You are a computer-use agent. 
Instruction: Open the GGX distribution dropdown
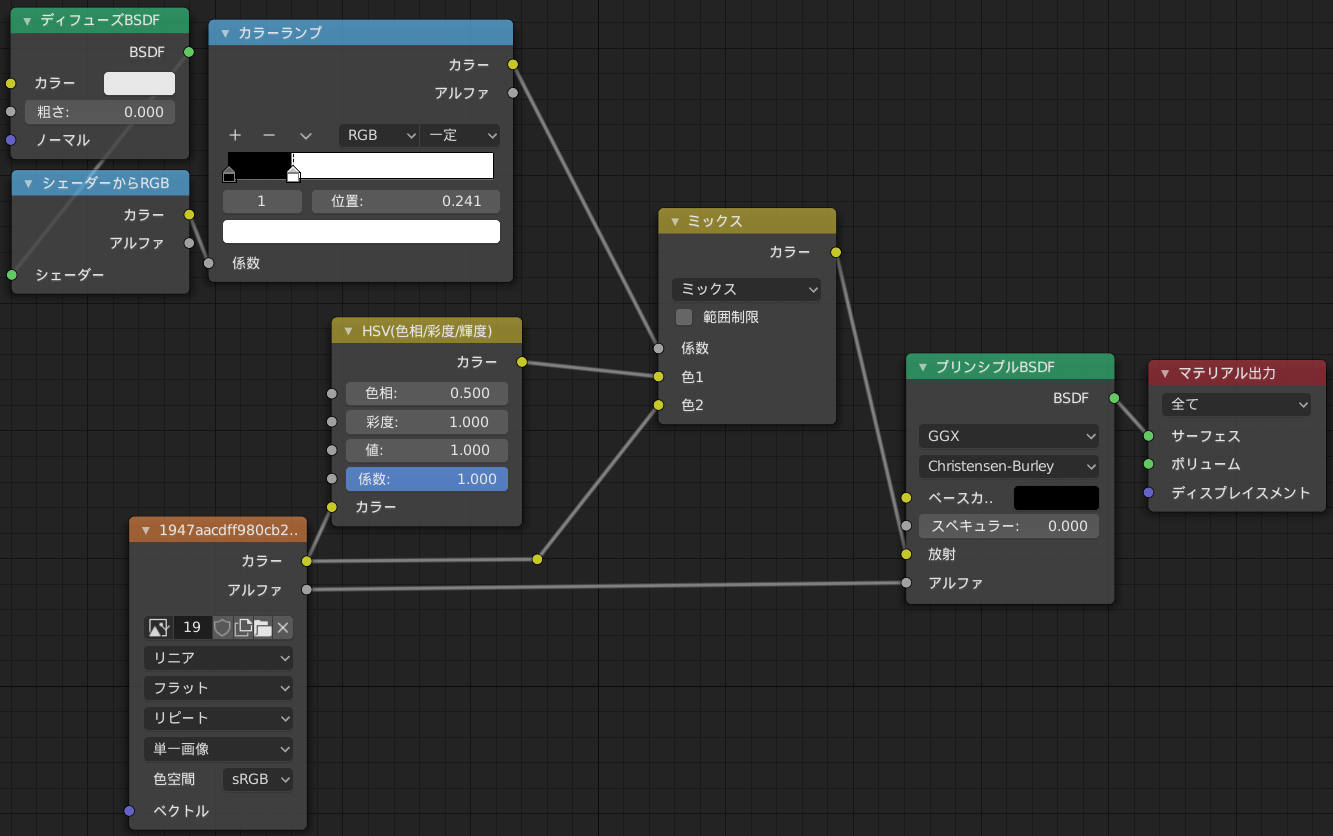coord(1009,436)
